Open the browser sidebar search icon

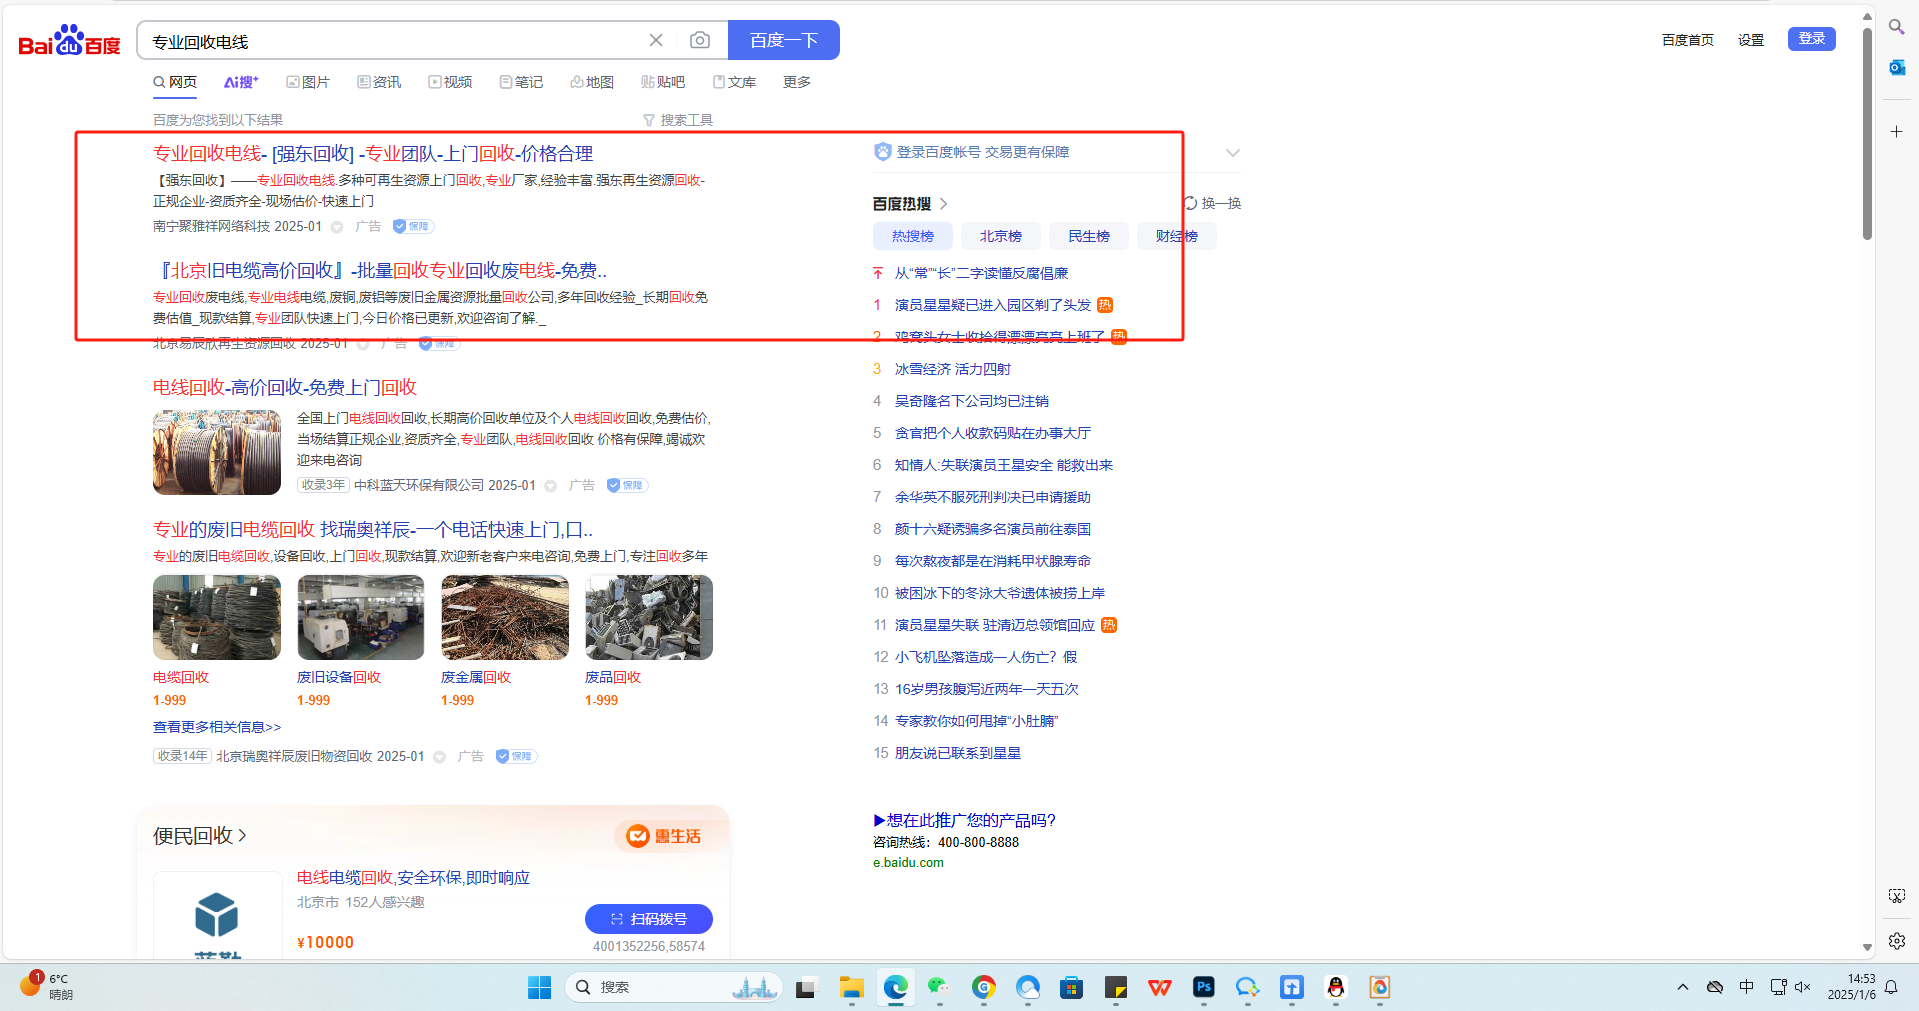pos(1896,27)
